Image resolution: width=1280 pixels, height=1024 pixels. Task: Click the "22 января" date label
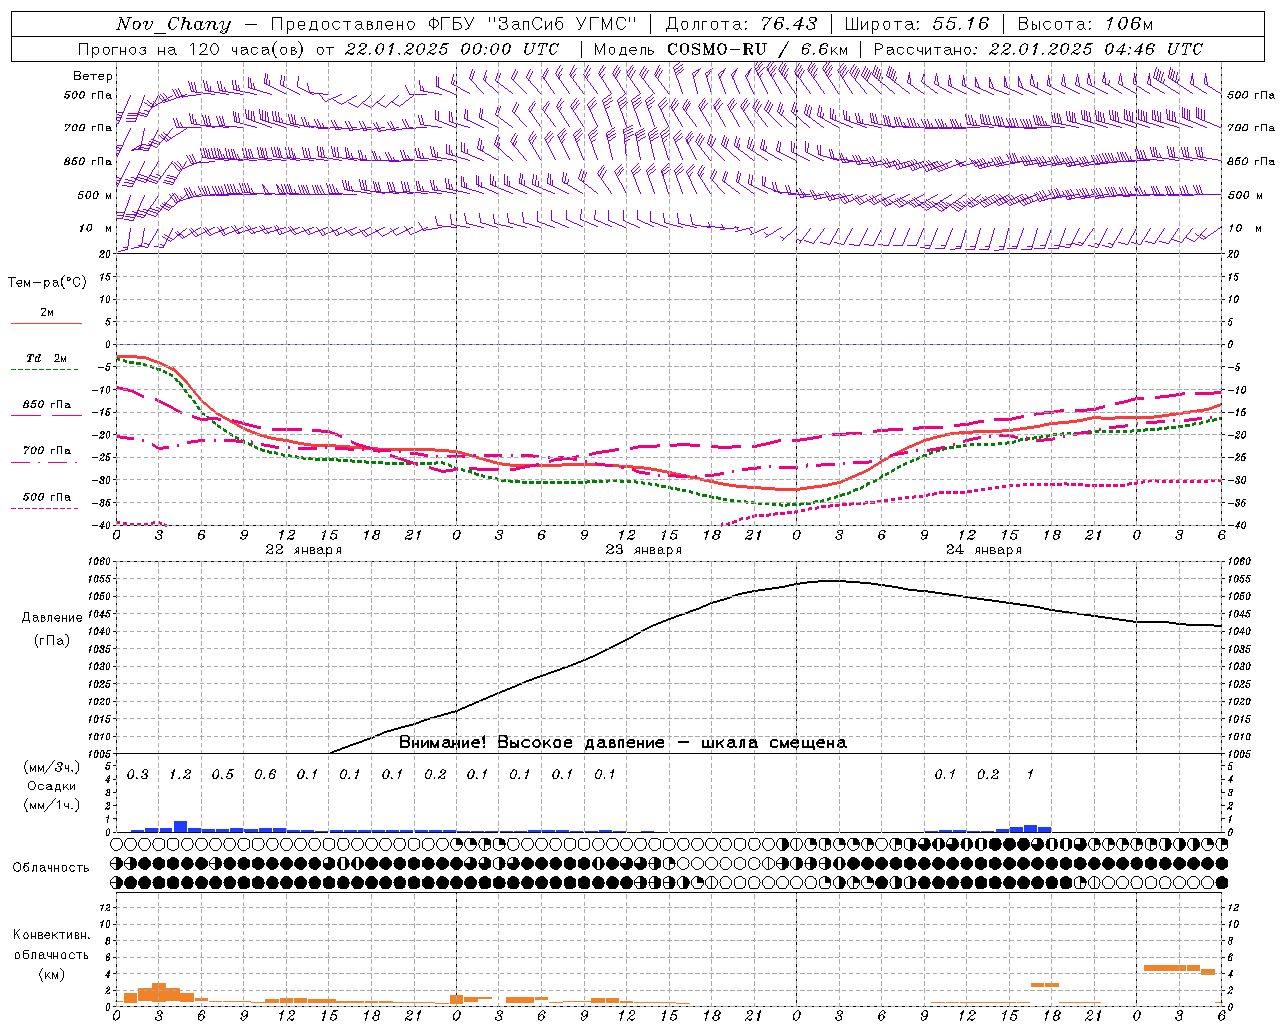(x=304, y=550)
